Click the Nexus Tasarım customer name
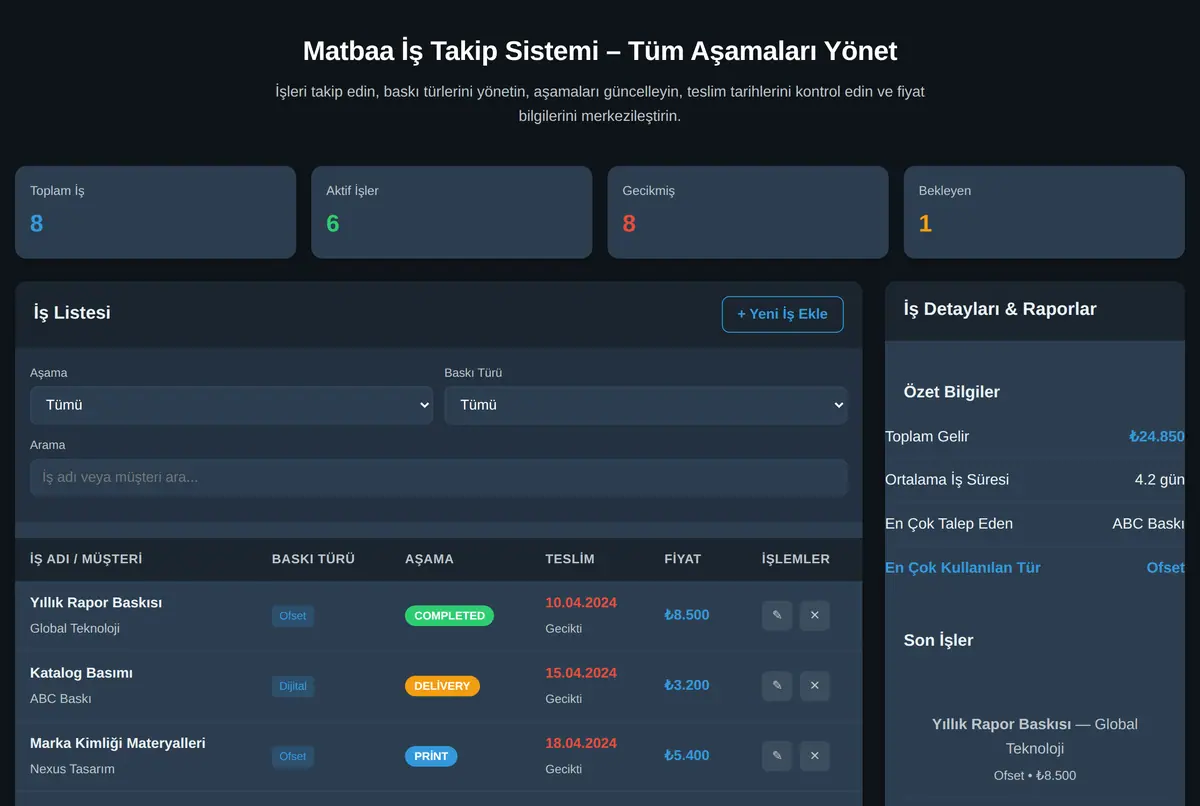The height and width of the screenshot is (806, 1200). coord(72,768)
